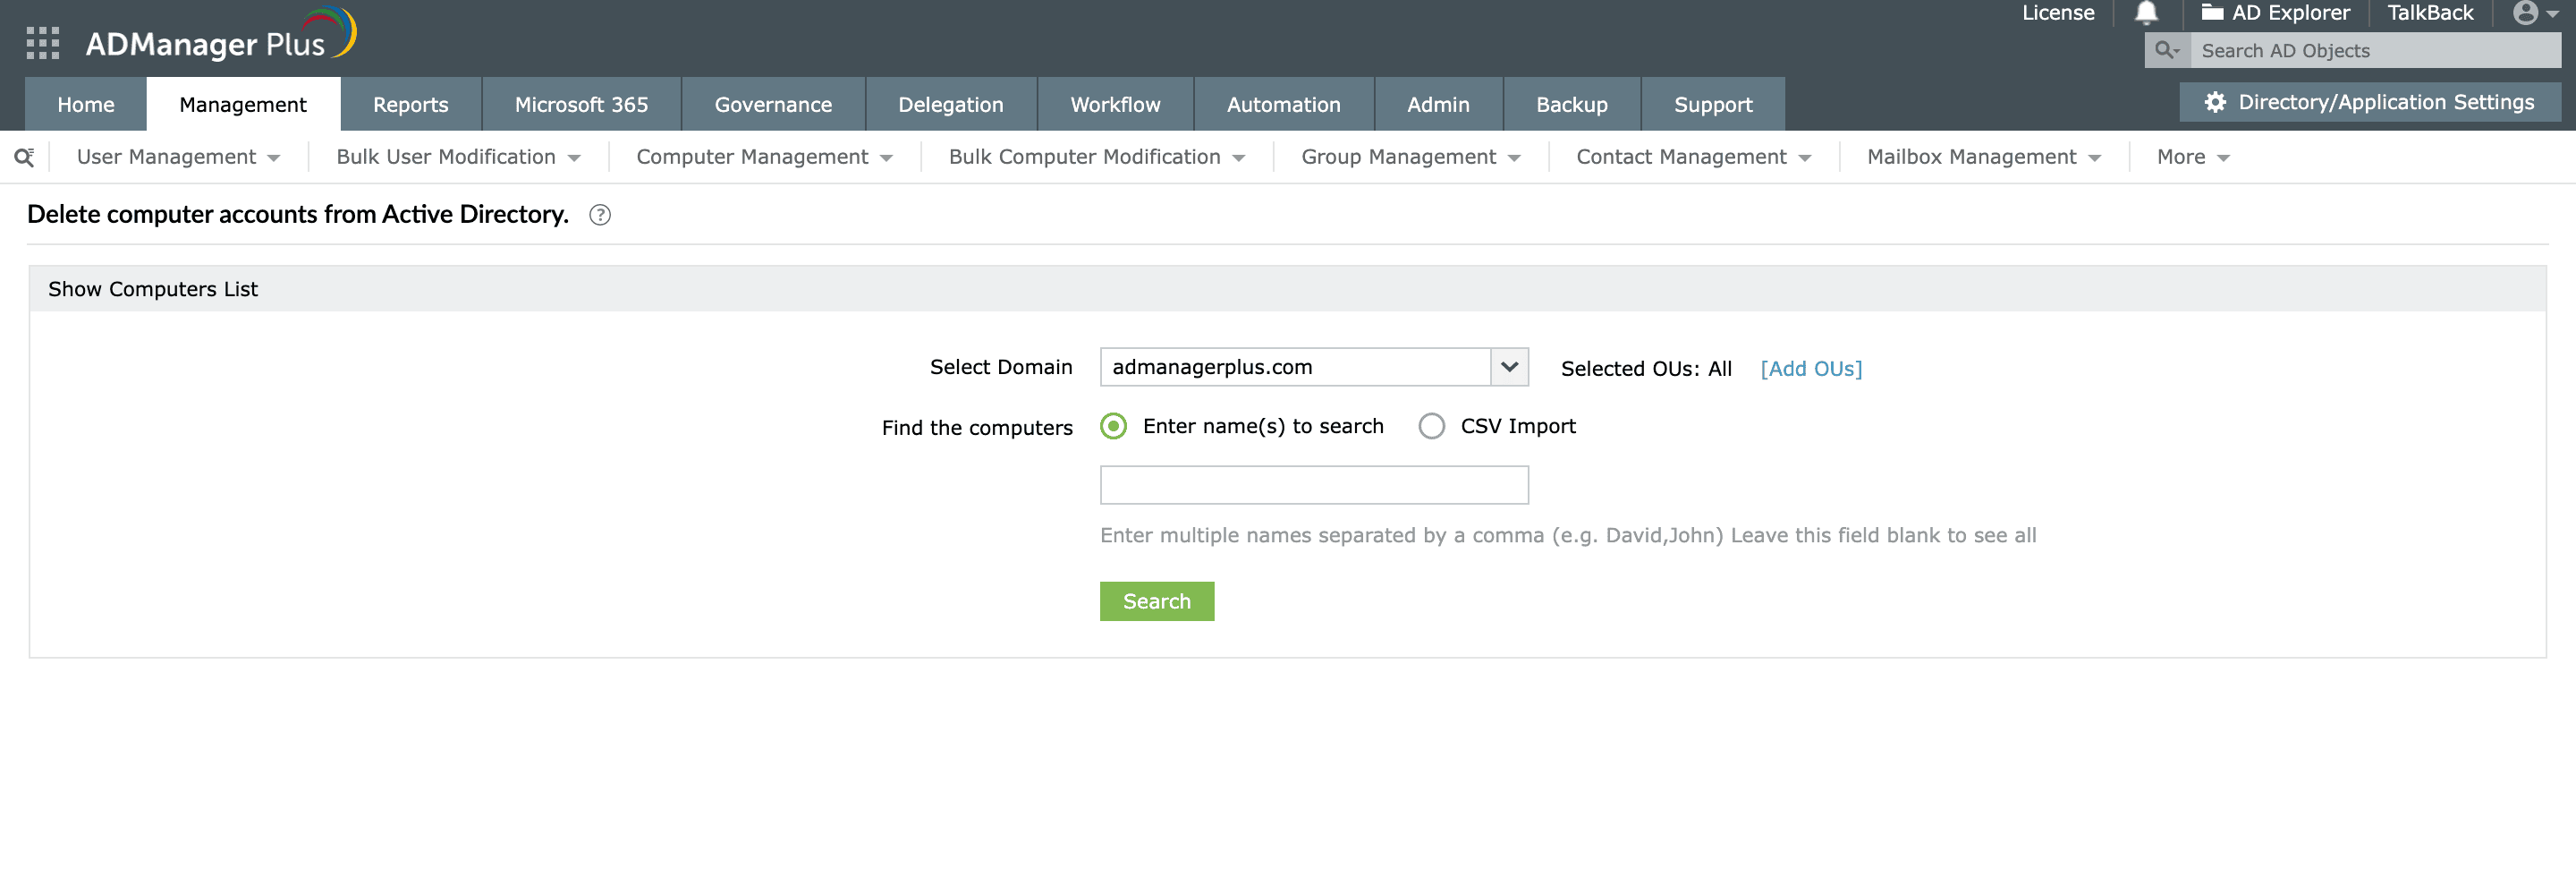Open the Workflow tab
The height and width of the screenshot is (877, 2576).
point(1115,104)
